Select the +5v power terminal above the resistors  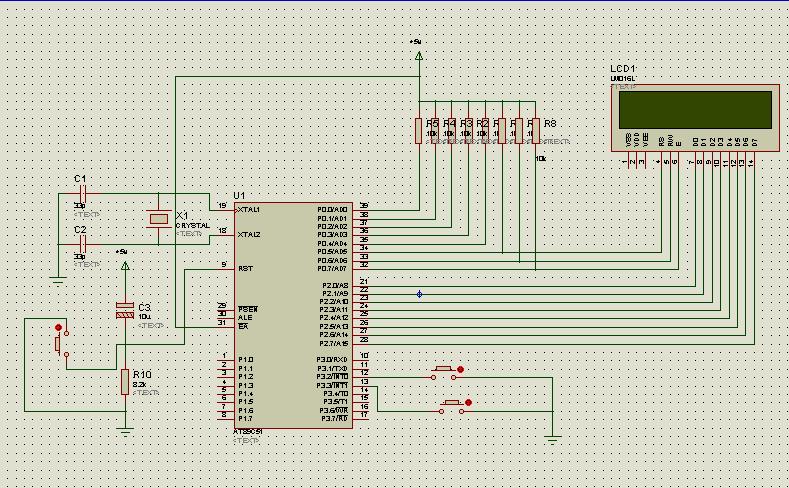pyautogui.click(x=419, y=55)
